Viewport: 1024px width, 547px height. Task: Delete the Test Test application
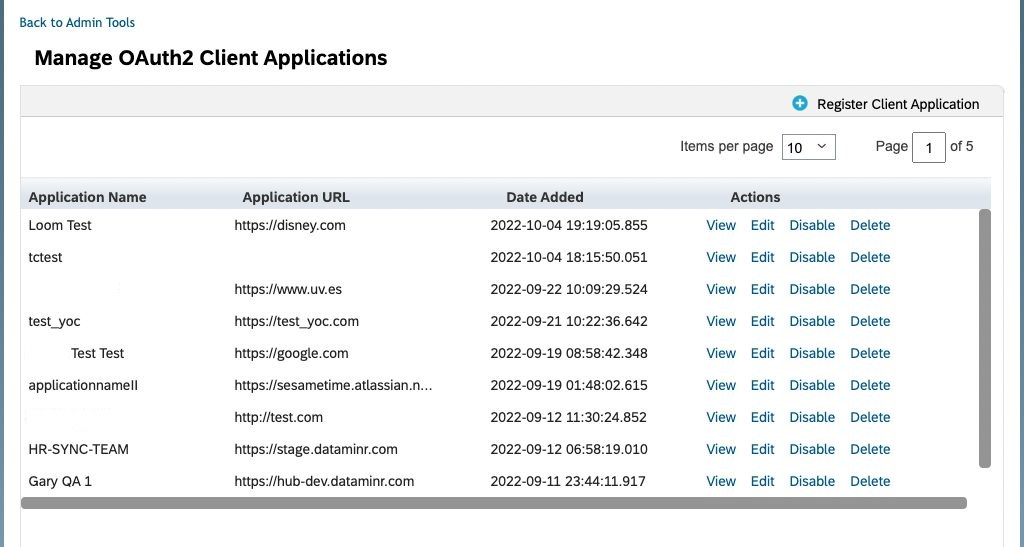coord(870,353)
